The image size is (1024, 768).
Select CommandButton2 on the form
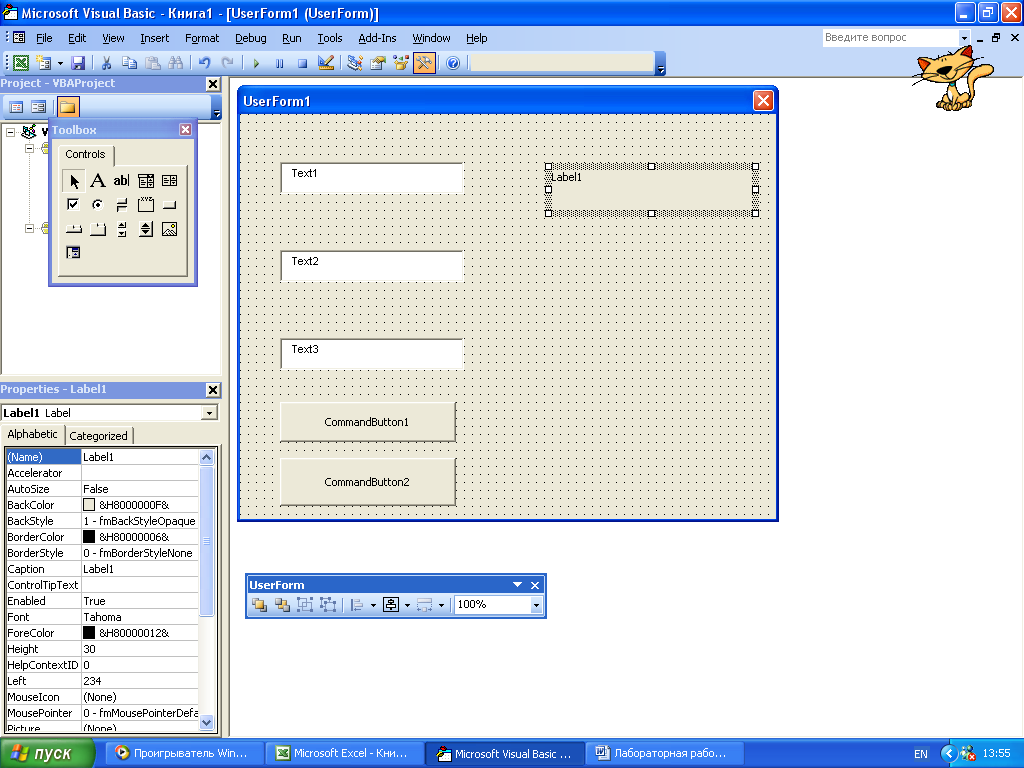click(368, 482)
